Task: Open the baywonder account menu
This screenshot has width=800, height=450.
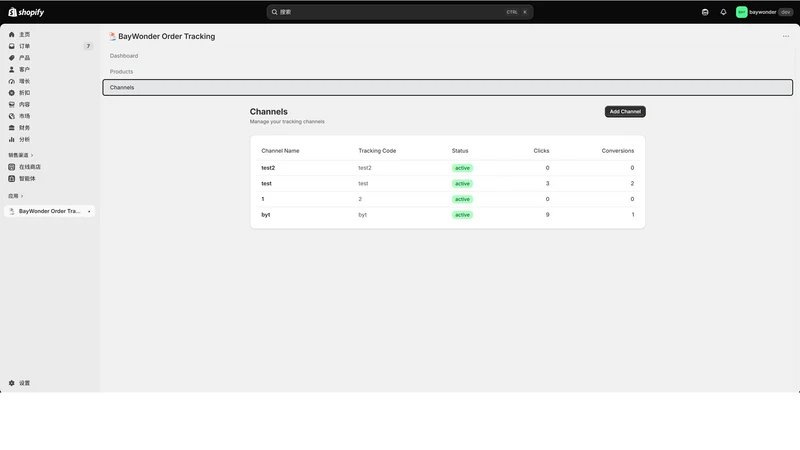Action: click(764, 12)
